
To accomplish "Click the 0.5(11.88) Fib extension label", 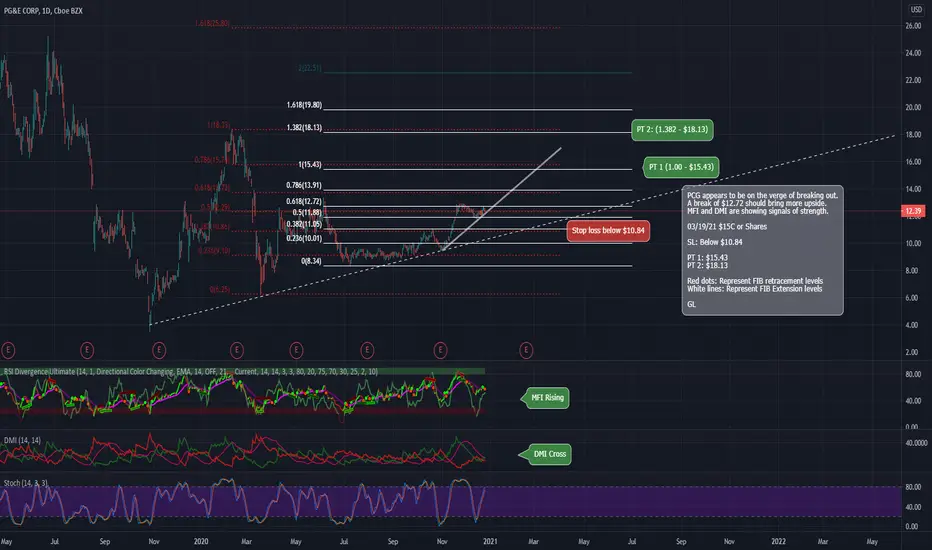I will (x=307, y=213).
